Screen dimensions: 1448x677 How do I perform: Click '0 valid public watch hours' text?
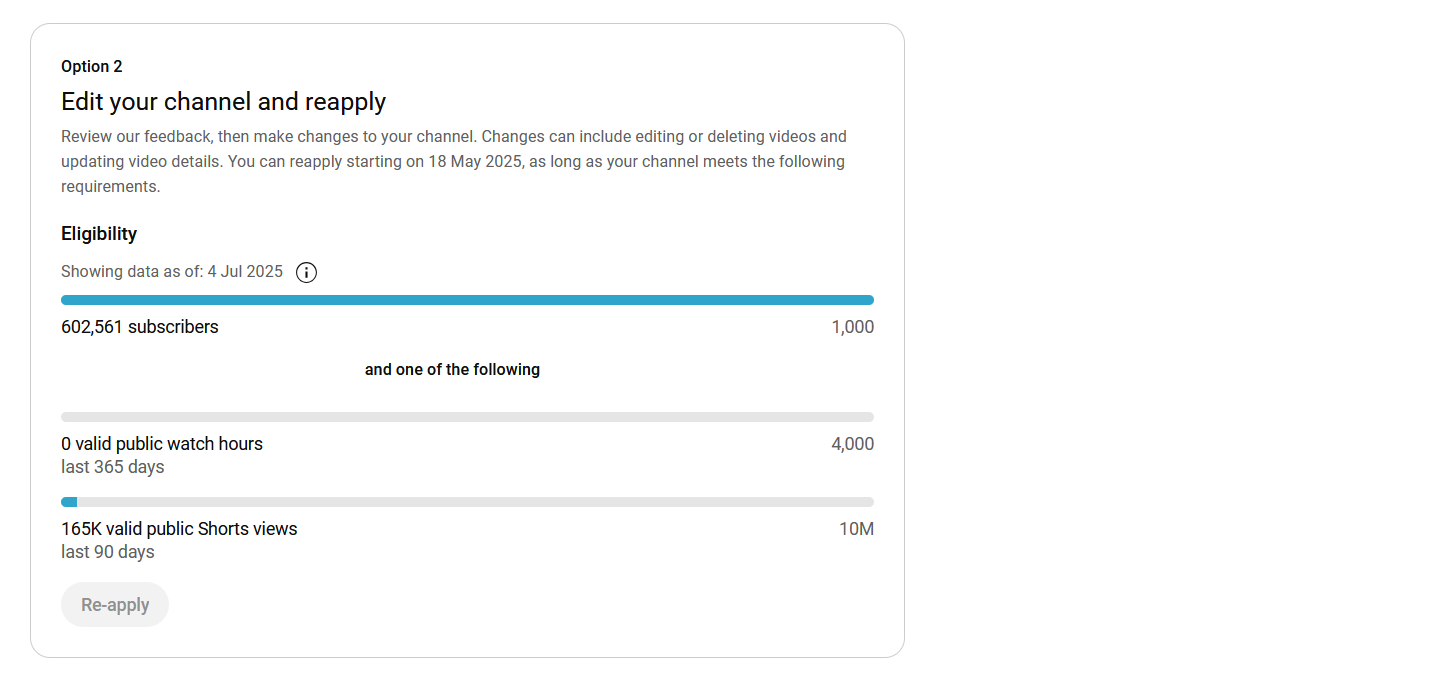[x=162, y=444]
